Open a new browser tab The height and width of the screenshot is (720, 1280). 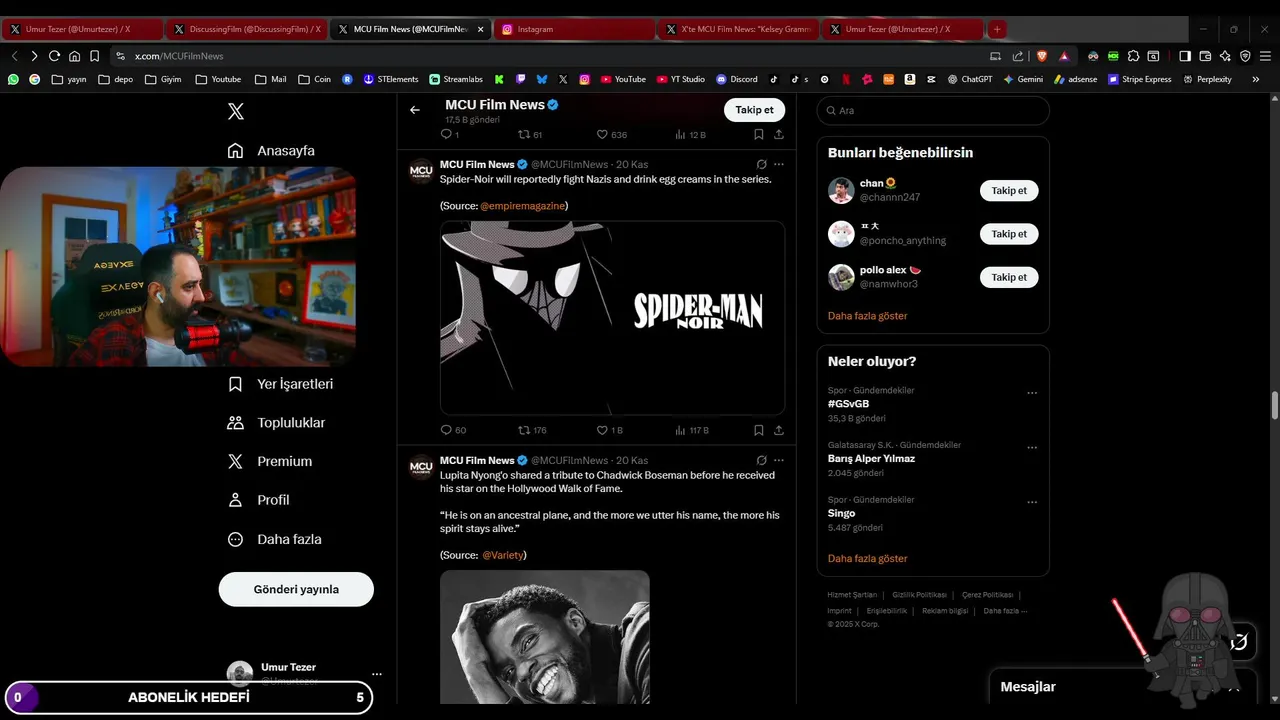tap(997, 30)
